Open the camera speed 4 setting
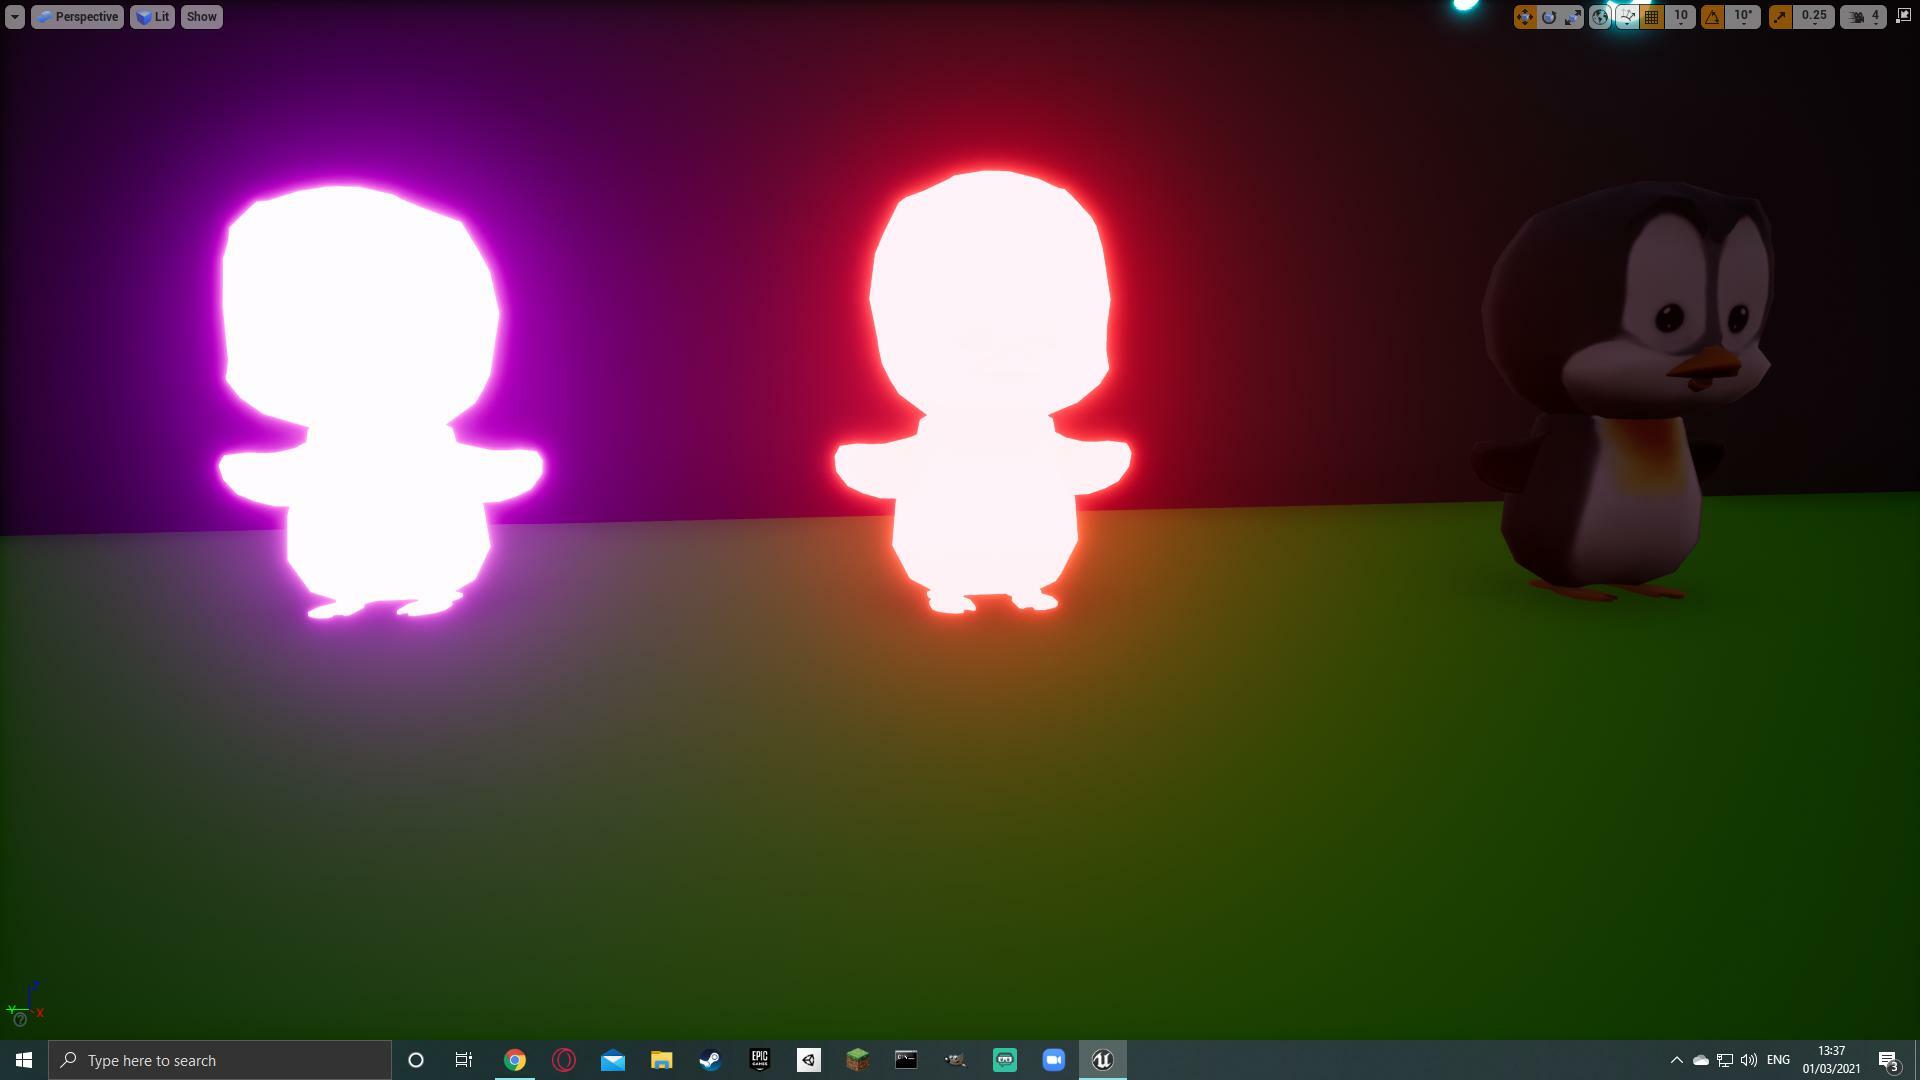 [x=1864, y=17]
